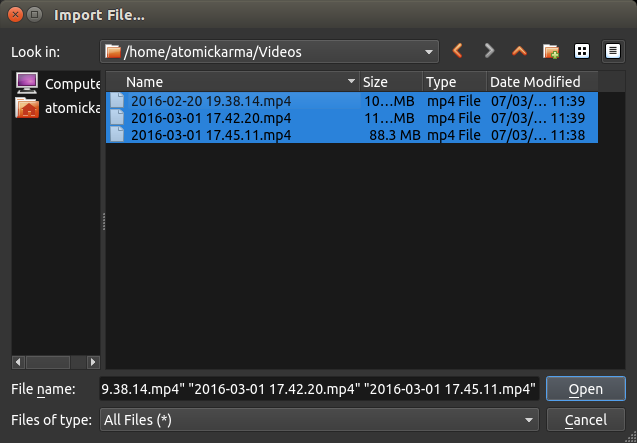Select Computer in the sidebar
The width and height of the screenshot is (637, 443).
[x=58, y=83]
